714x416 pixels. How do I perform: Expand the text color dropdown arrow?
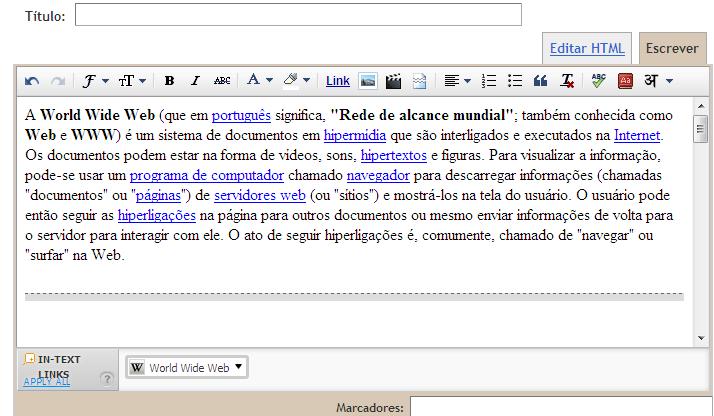pos(270,81)
